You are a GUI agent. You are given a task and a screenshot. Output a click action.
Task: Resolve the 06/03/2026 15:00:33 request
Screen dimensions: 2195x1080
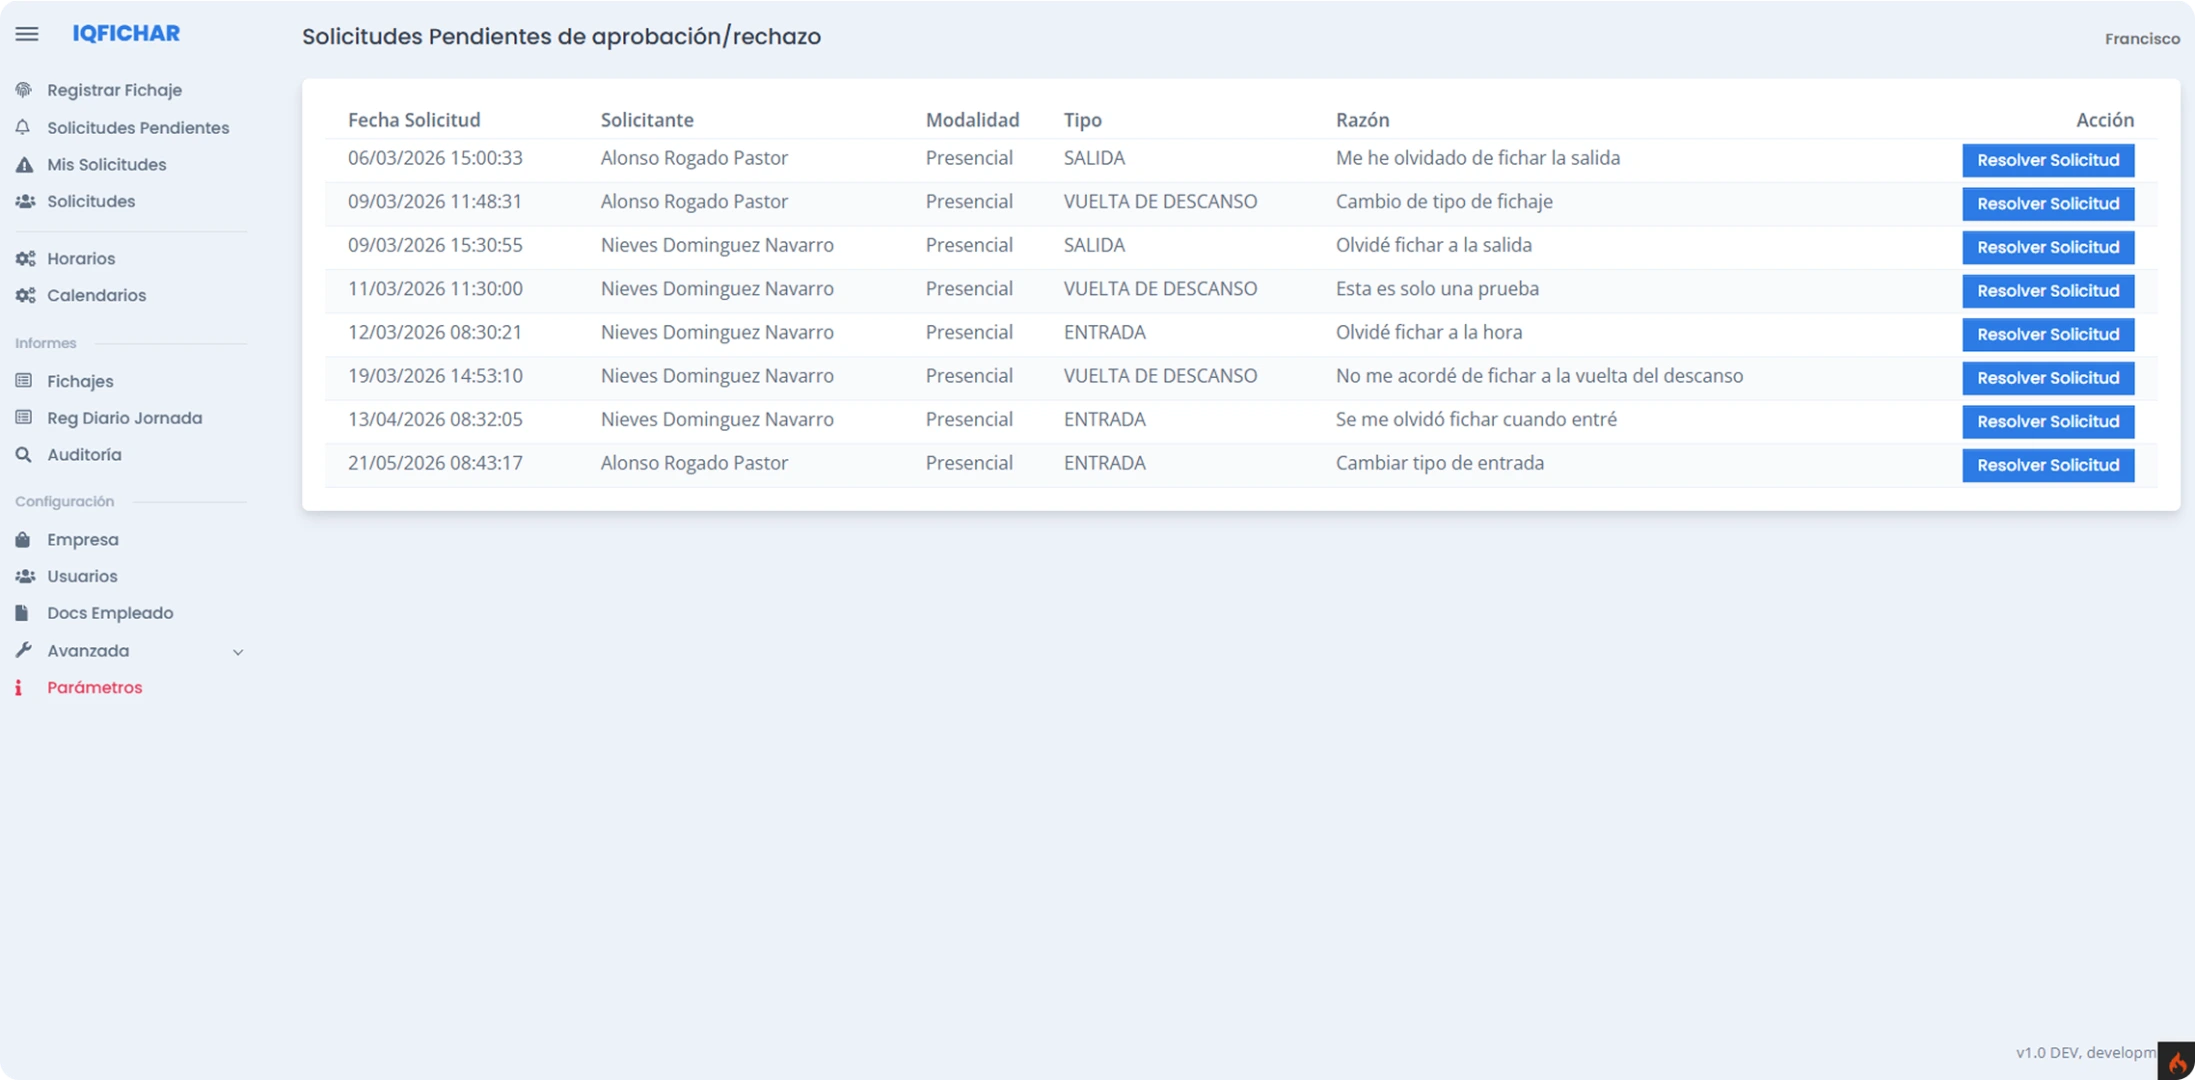coord(2048,160)
